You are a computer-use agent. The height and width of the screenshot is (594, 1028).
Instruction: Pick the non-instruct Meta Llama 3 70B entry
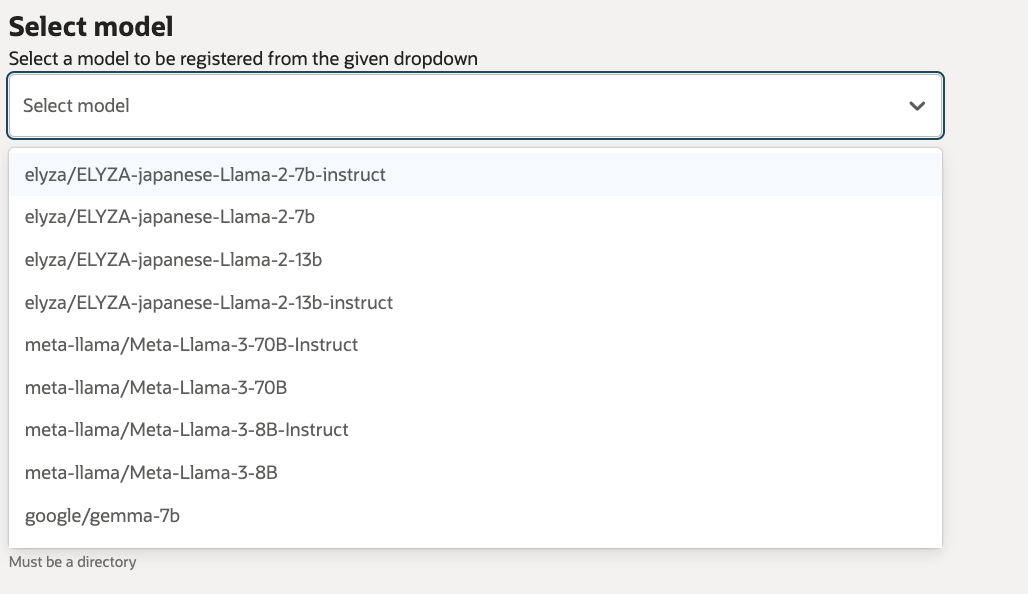click(156, 387)
